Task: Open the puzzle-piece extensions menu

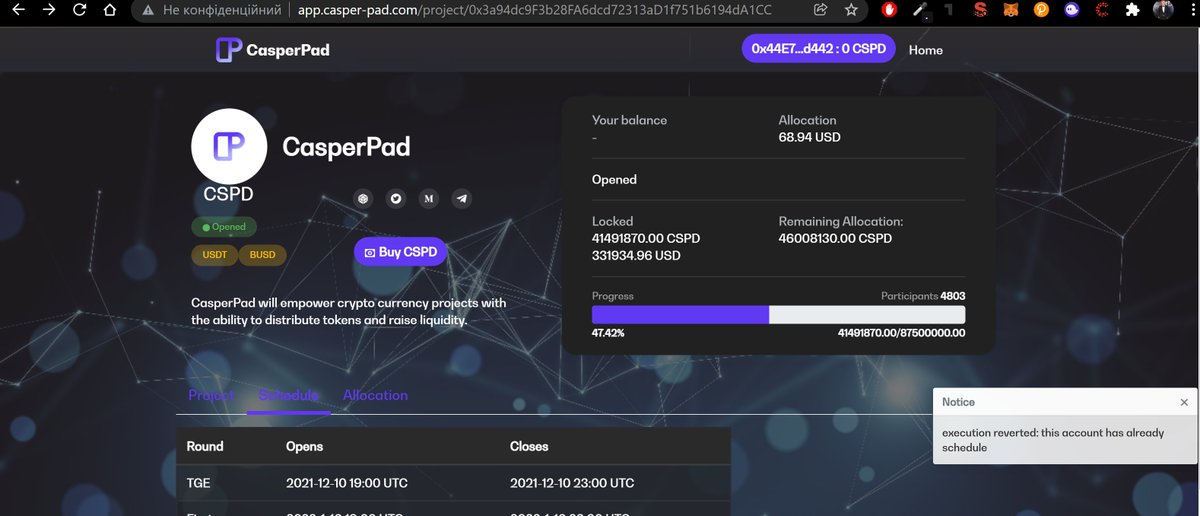Action: 1131,11
